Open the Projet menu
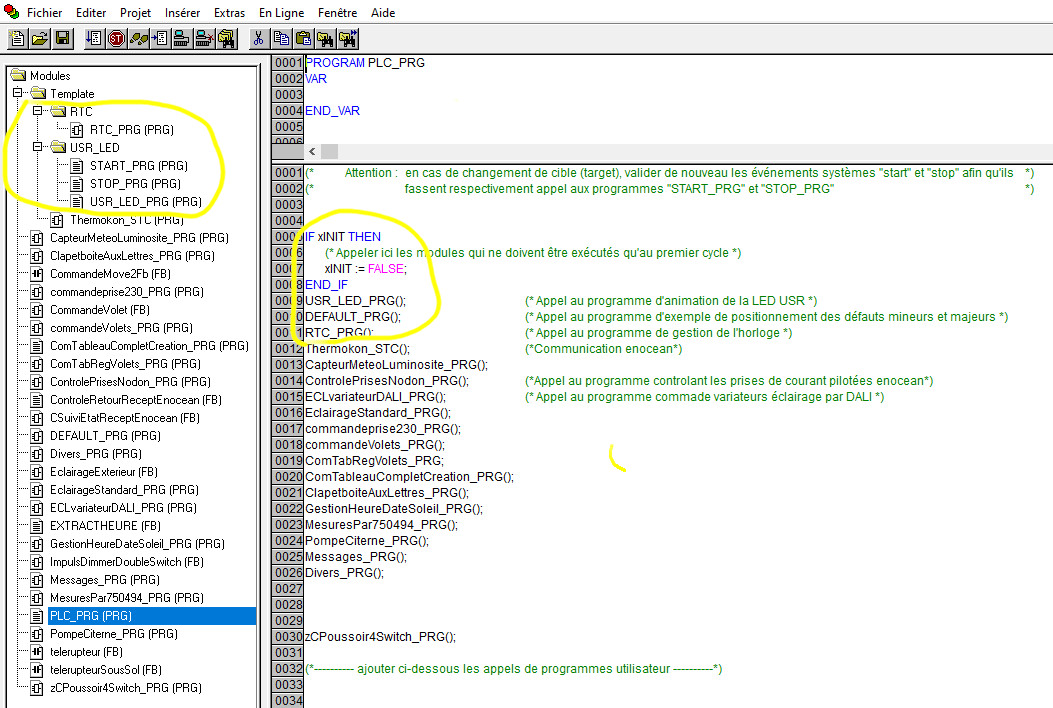Screen dimensions: 1053x708 (x=136, y=13)
